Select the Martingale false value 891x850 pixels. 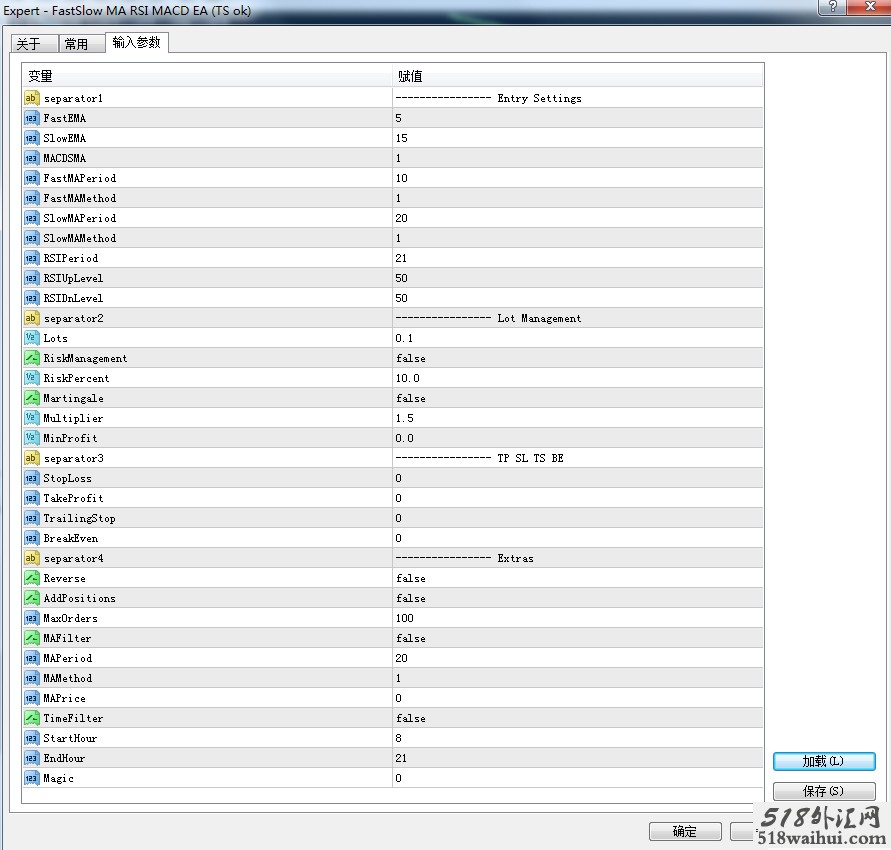411,398
